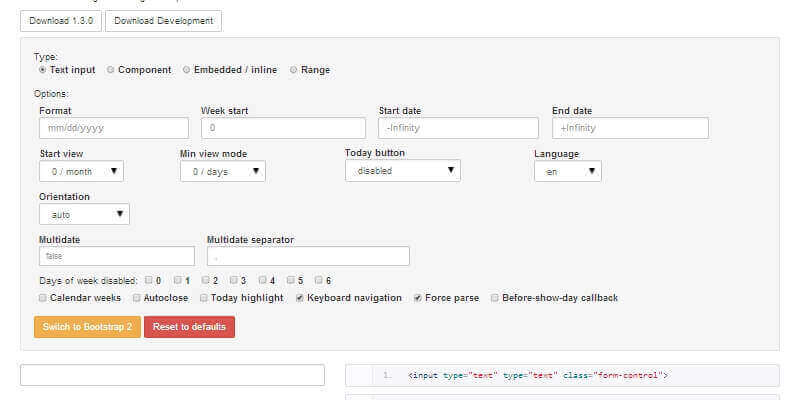800x400 pixels.
Task: Enable Today highlight checkbox
Action: [x=204, y=298]
